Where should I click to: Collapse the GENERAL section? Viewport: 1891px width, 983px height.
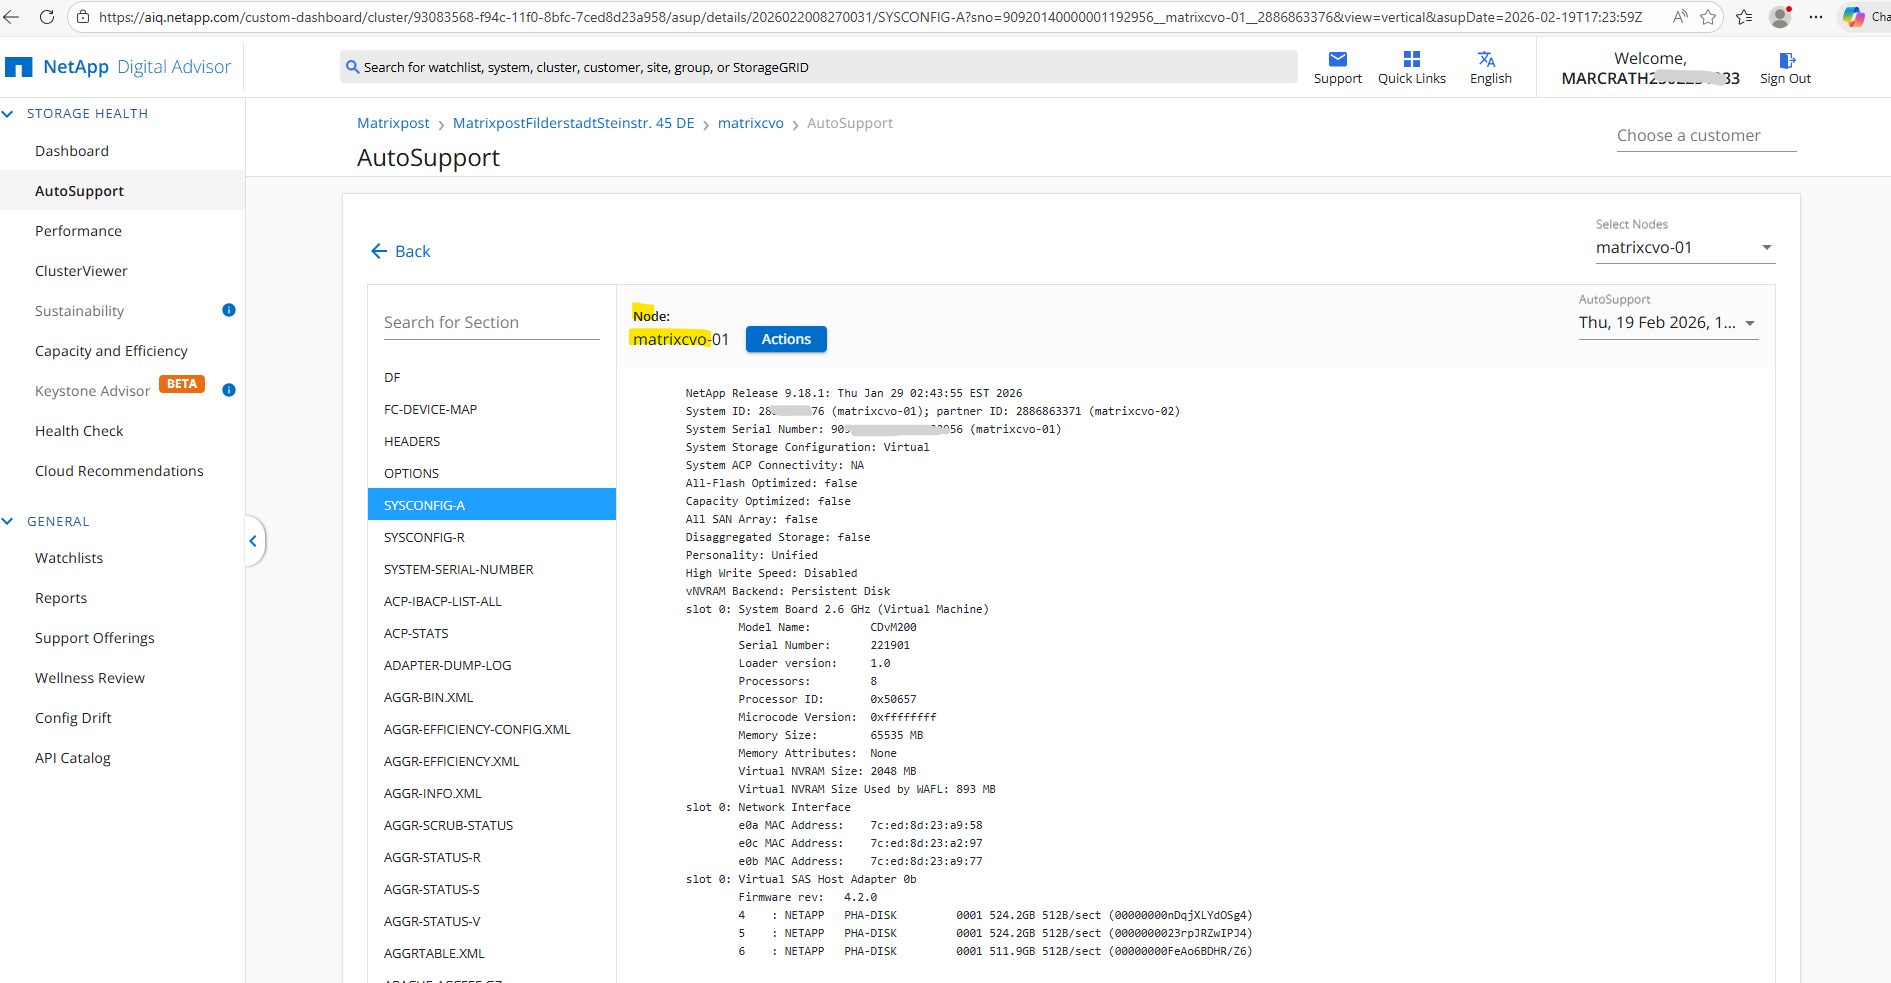(x=8, y=521)
